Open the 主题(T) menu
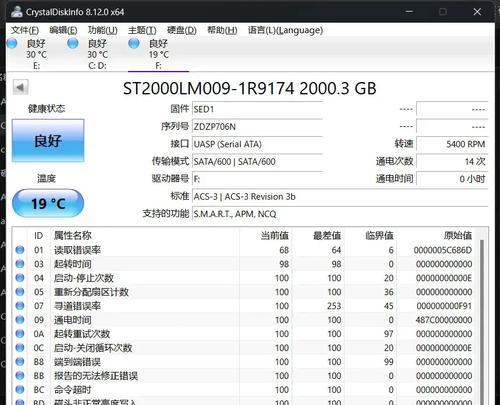 click(x=142, y=30)
